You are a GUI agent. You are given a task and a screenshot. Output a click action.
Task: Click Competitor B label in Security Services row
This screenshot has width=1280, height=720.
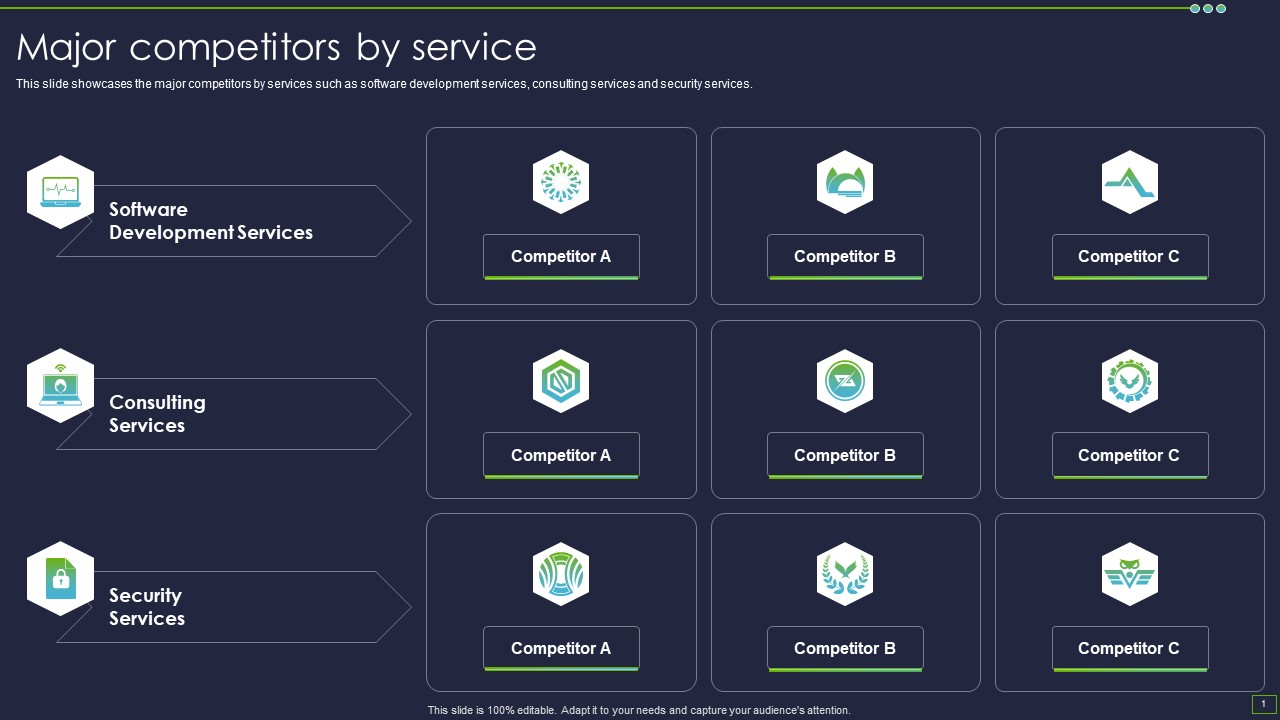[845, 649]
